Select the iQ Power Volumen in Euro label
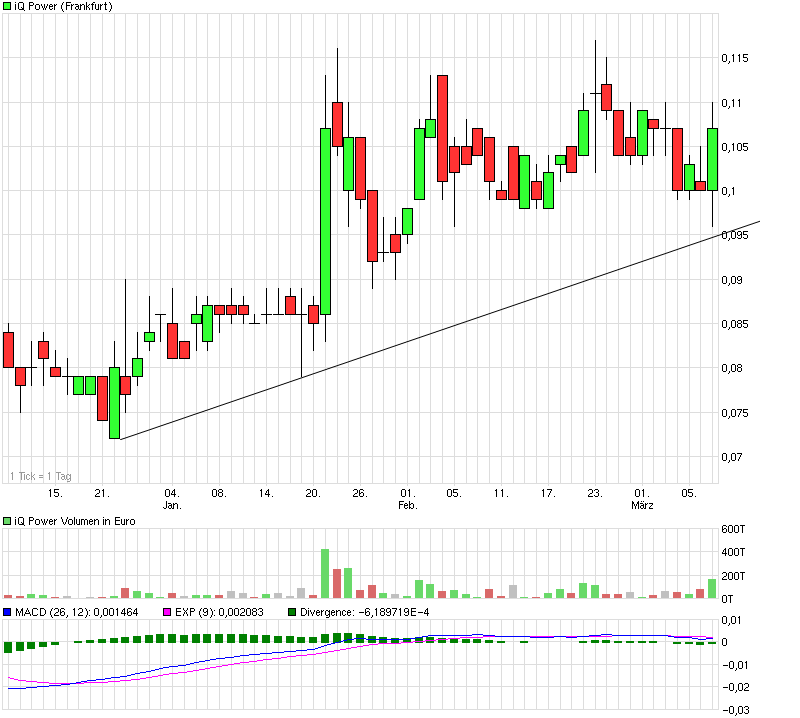This screenshot has width=800, height=718. (x=74, y=521)
